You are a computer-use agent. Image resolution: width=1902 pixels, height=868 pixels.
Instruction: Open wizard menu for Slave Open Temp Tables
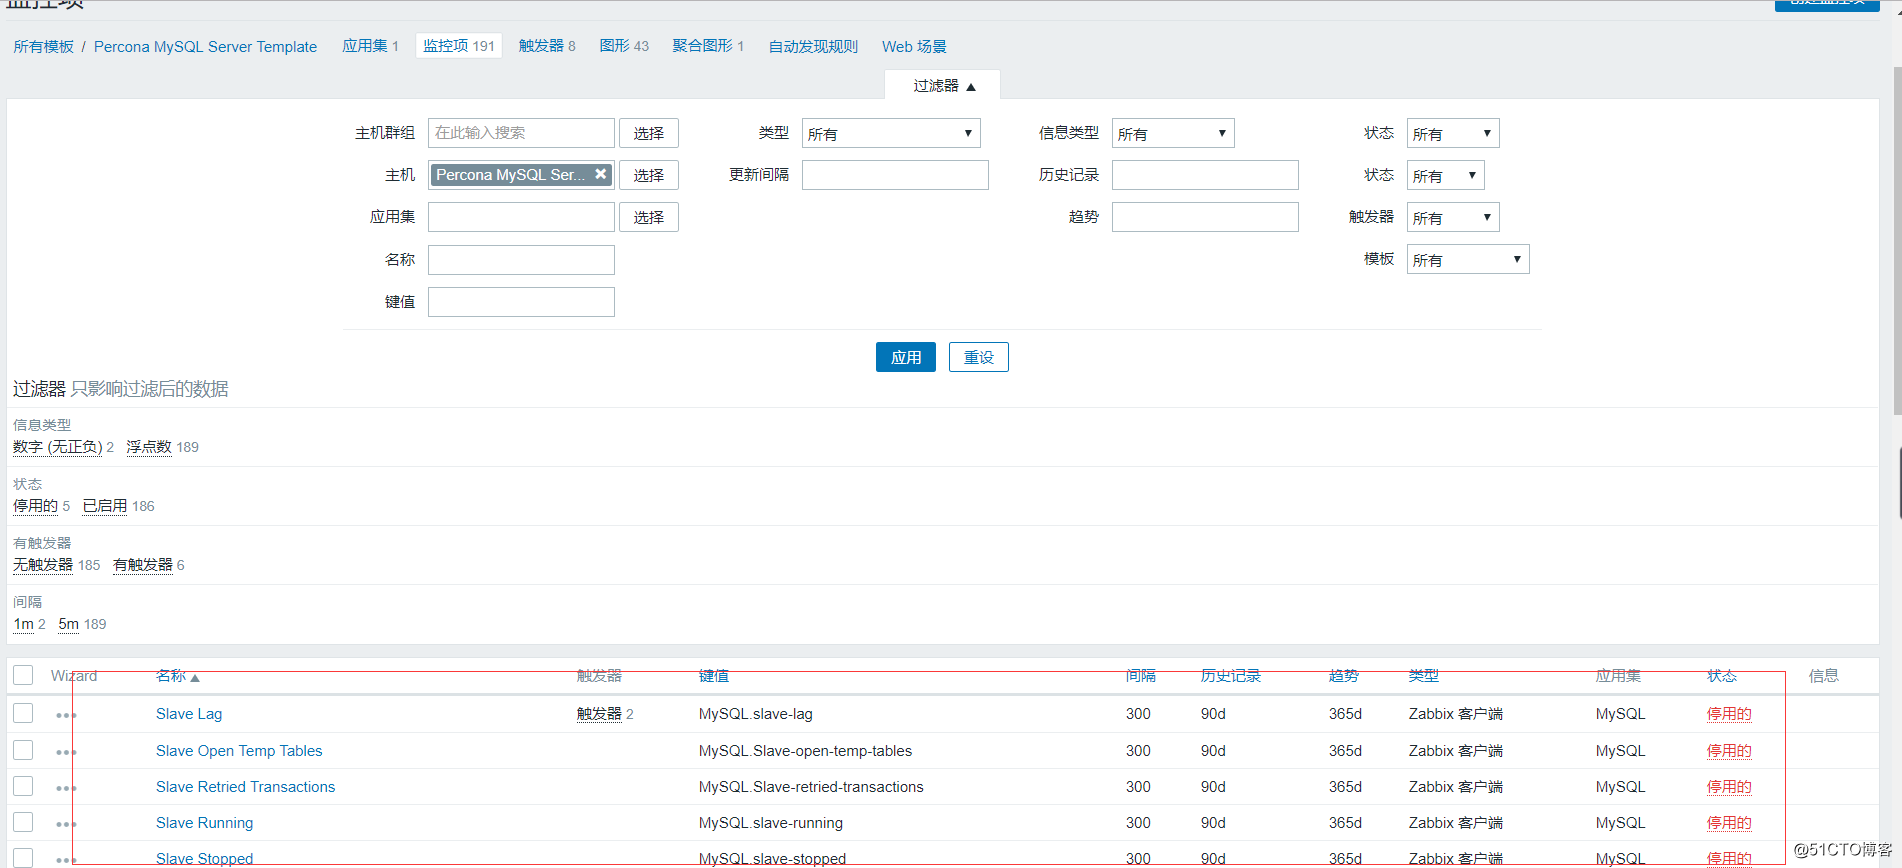pyautogui.click(x=66, y=752)
